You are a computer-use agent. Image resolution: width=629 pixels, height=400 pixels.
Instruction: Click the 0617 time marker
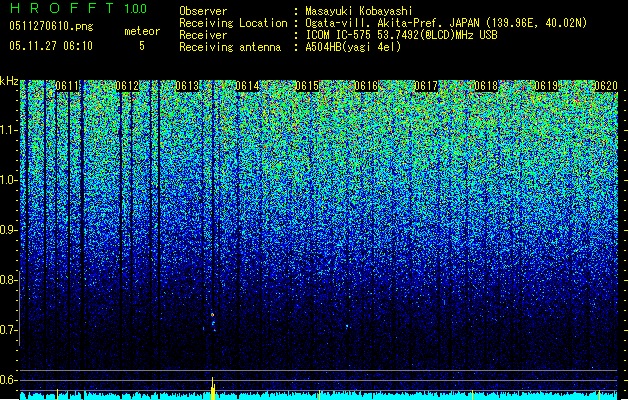click(x=426, y=86)
